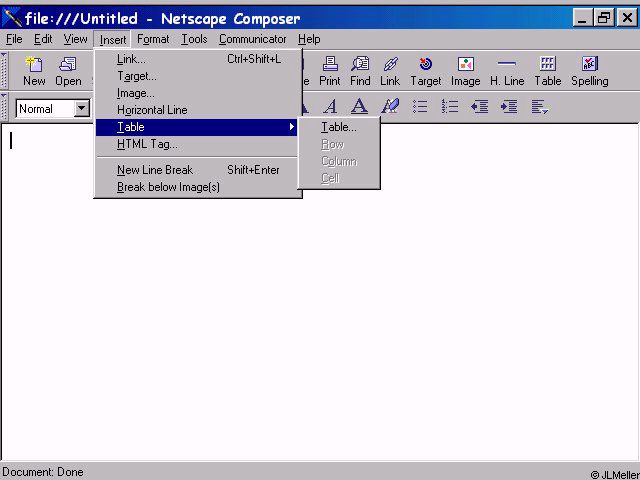This screenshot has width=640, height=480.
Task: Click the Composer title bar icon
Action: [x=12, y=18]
